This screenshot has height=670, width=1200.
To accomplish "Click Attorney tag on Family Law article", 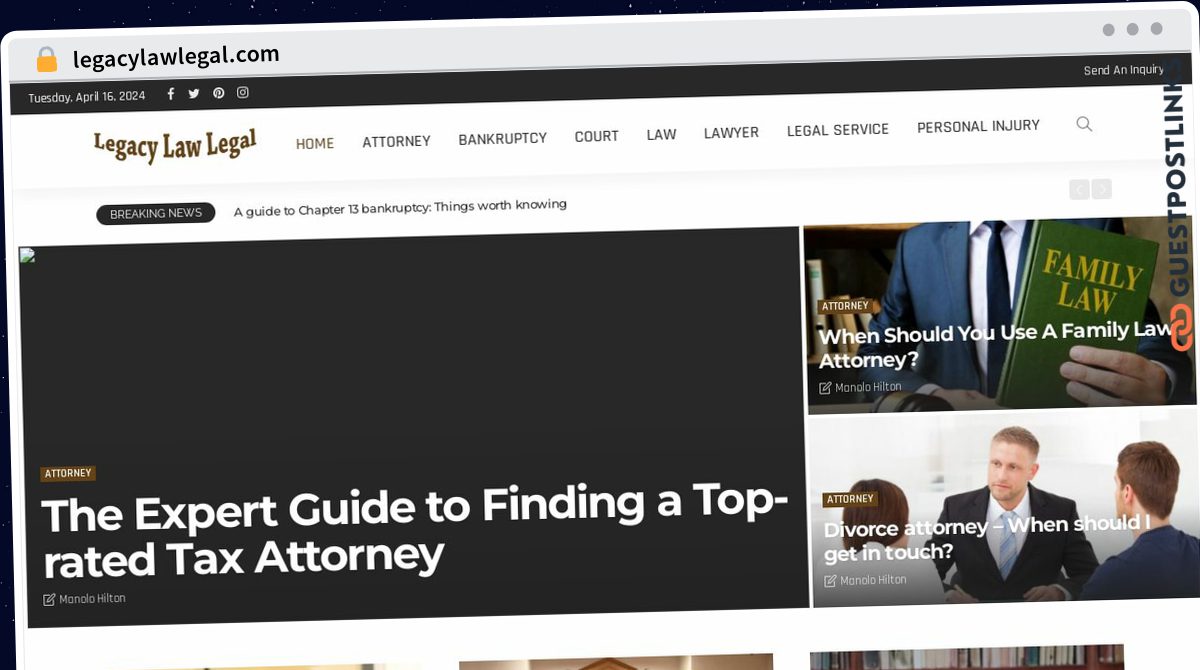I will (845, 306).
